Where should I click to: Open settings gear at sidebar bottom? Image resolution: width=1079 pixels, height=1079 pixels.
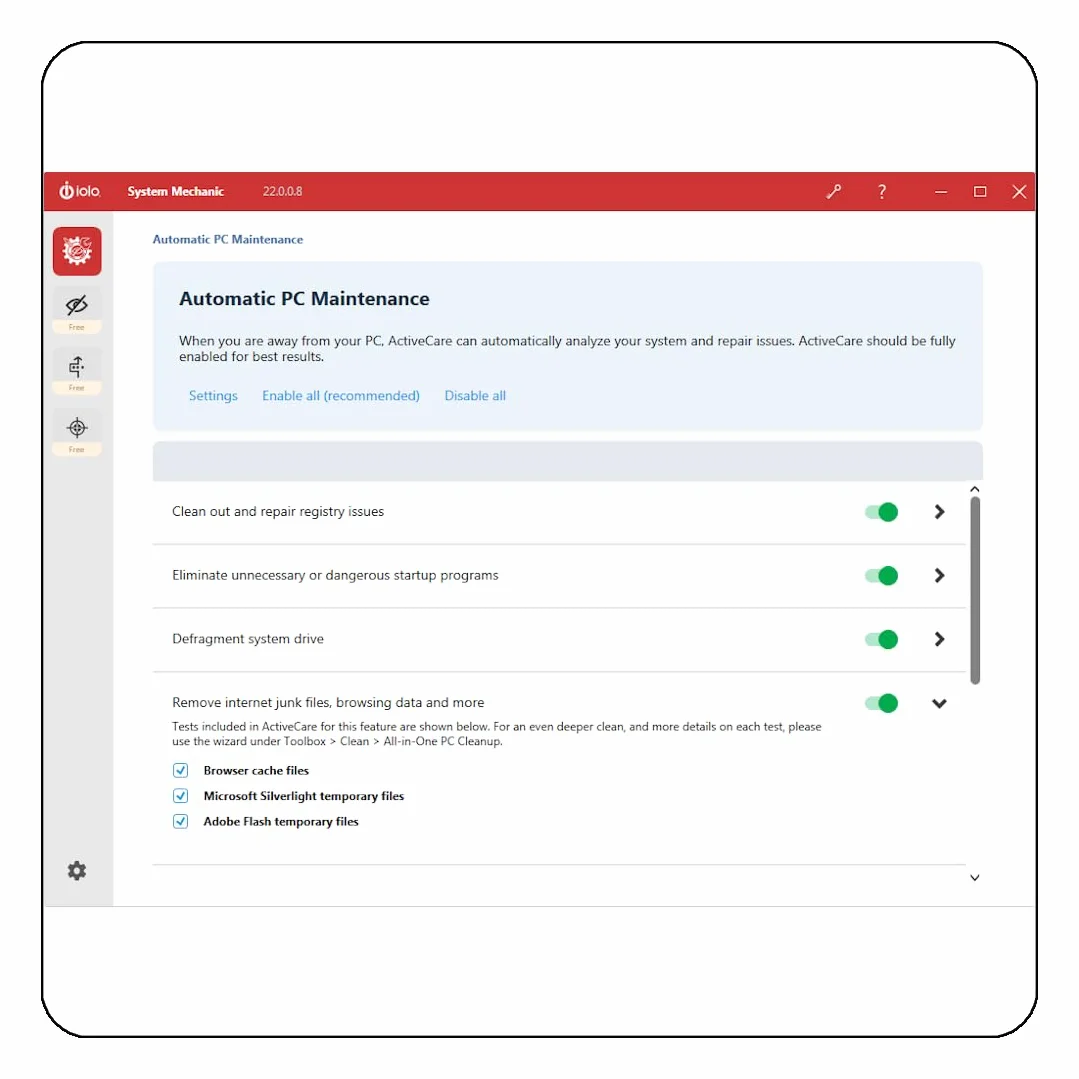pos(77,870)
